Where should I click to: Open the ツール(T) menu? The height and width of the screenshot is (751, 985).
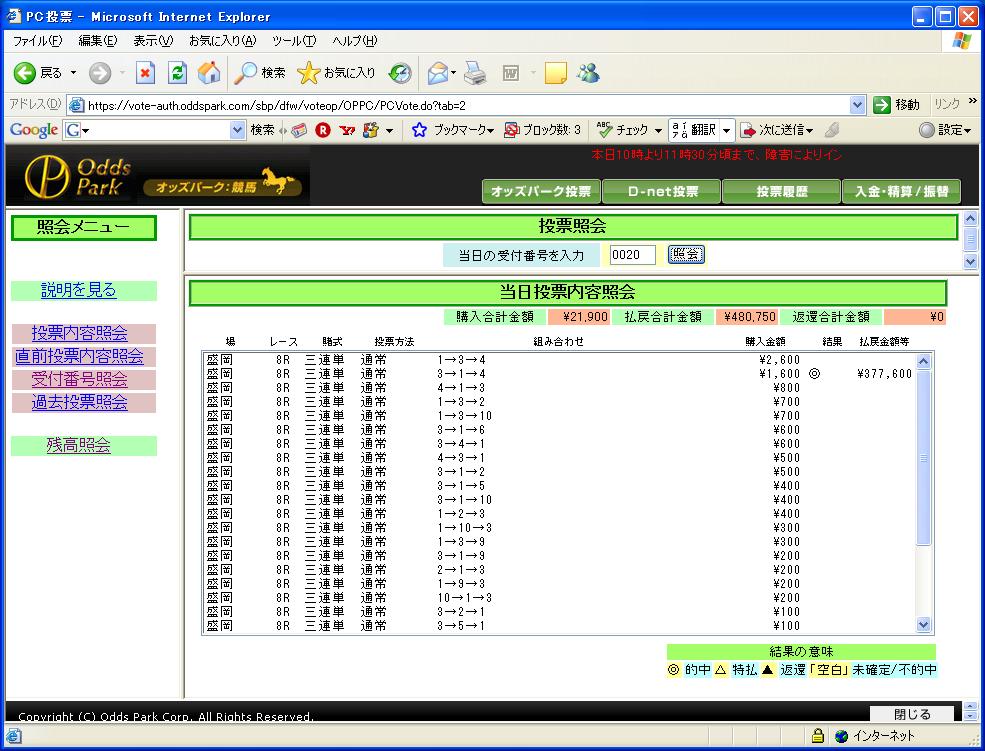(x=293, y=41)
